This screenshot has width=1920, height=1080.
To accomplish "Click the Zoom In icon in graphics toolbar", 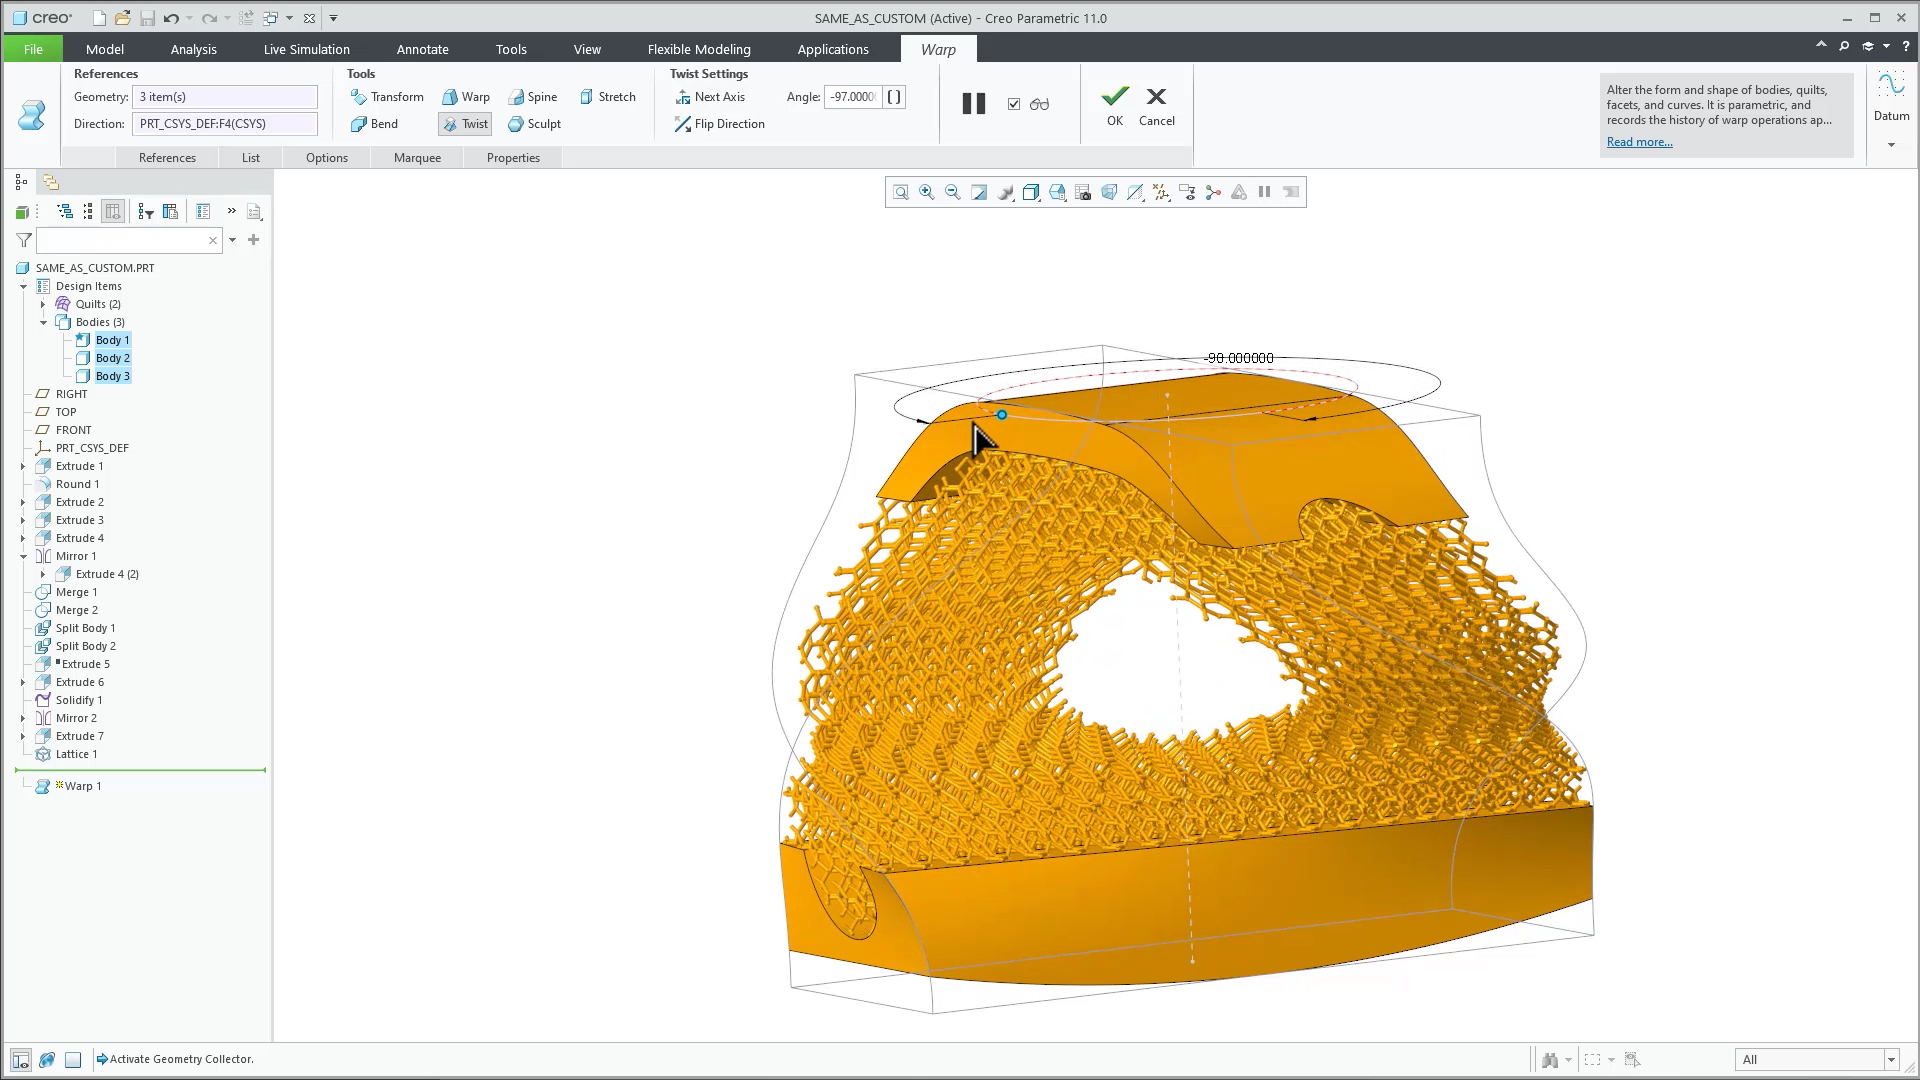I will 927,192.
